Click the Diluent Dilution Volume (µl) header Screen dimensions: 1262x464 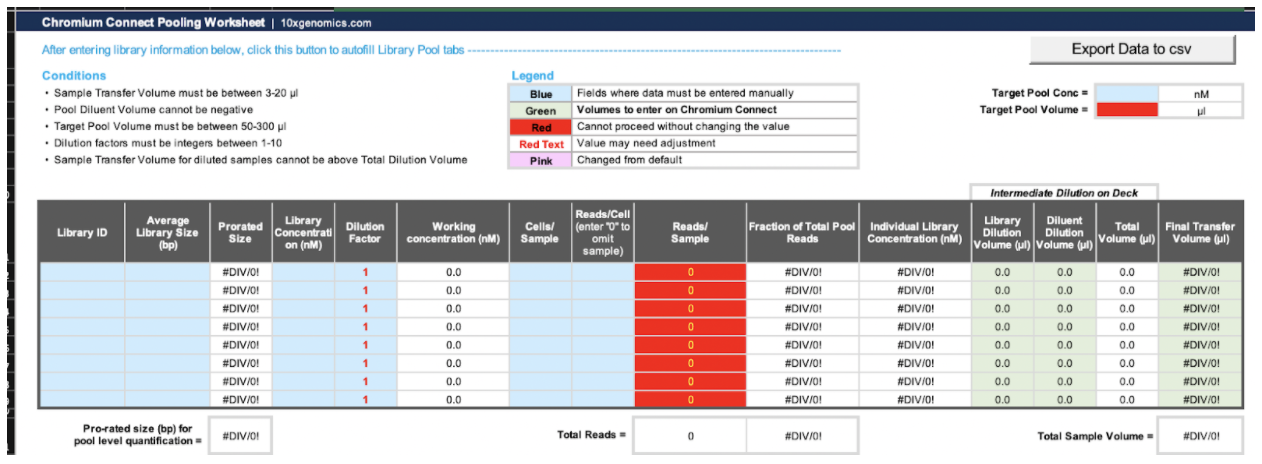pyautogui.click(x=1064, y=232)
